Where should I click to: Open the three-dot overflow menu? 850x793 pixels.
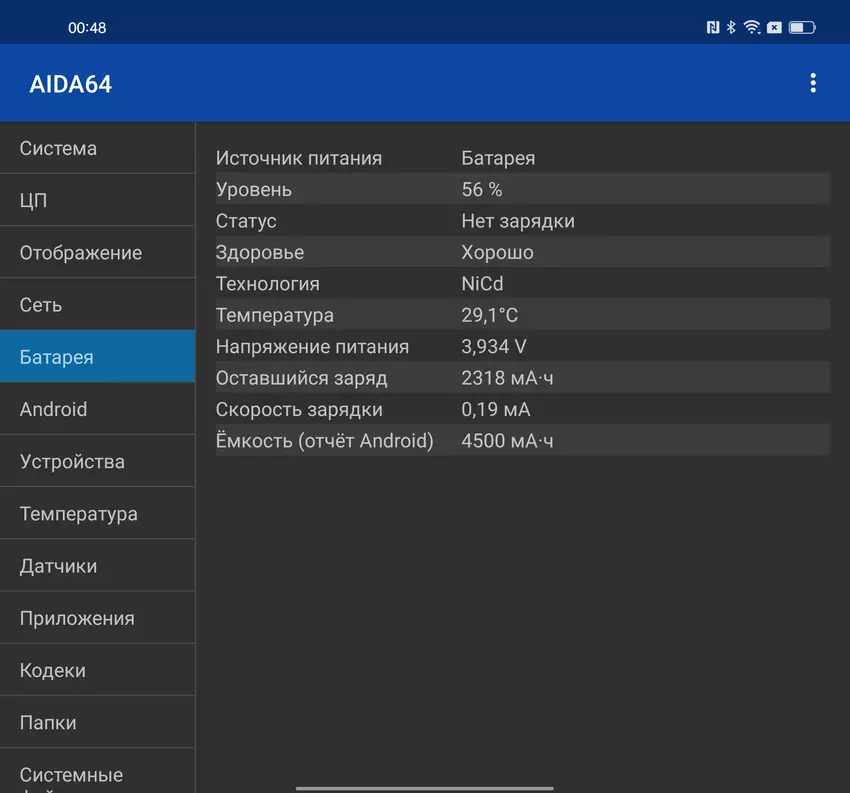point(813,83)
